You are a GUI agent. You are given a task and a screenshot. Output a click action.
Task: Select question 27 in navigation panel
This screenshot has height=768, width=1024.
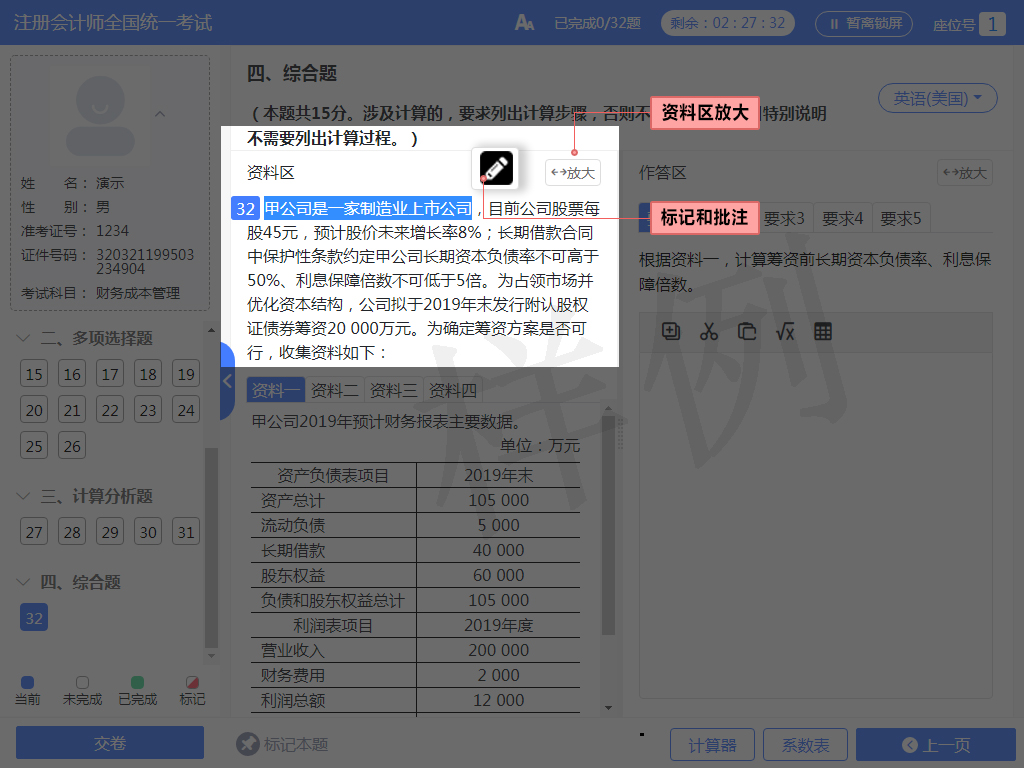coord(35,532)
